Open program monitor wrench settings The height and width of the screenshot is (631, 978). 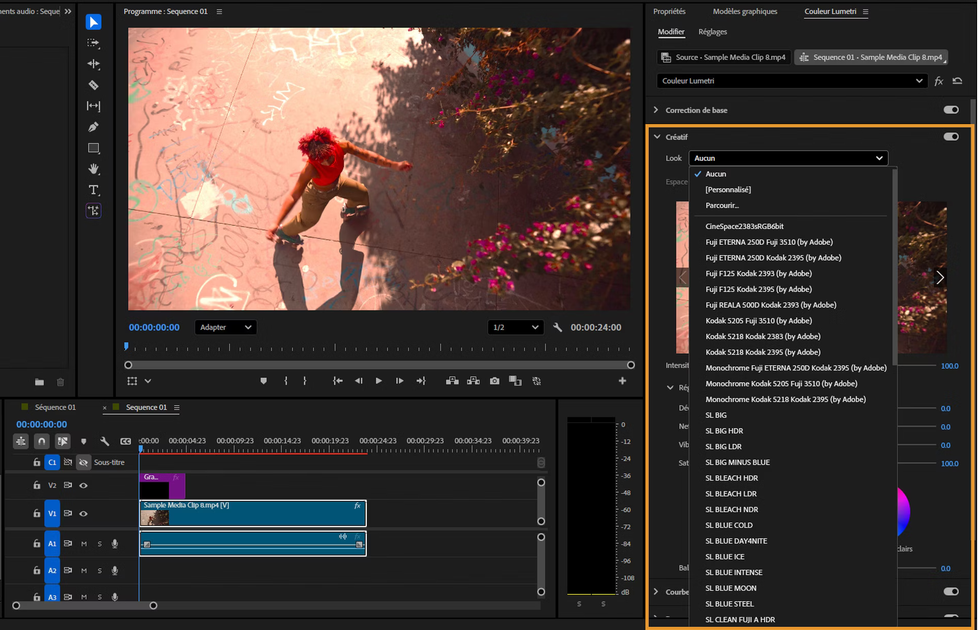tap(558, 327)
